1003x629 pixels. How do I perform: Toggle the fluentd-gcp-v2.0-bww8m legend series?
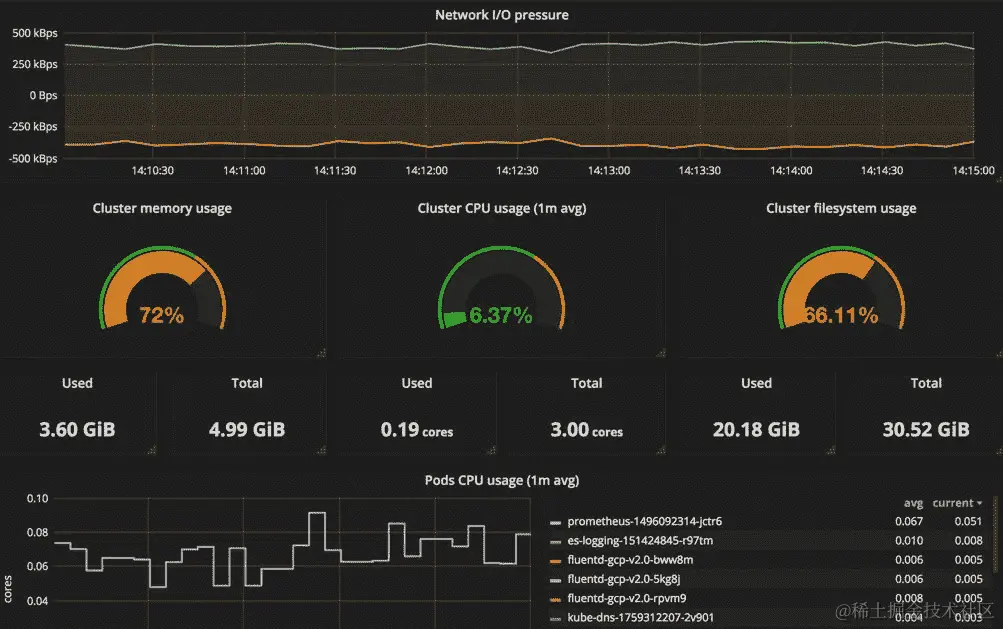tap(630, 560)
